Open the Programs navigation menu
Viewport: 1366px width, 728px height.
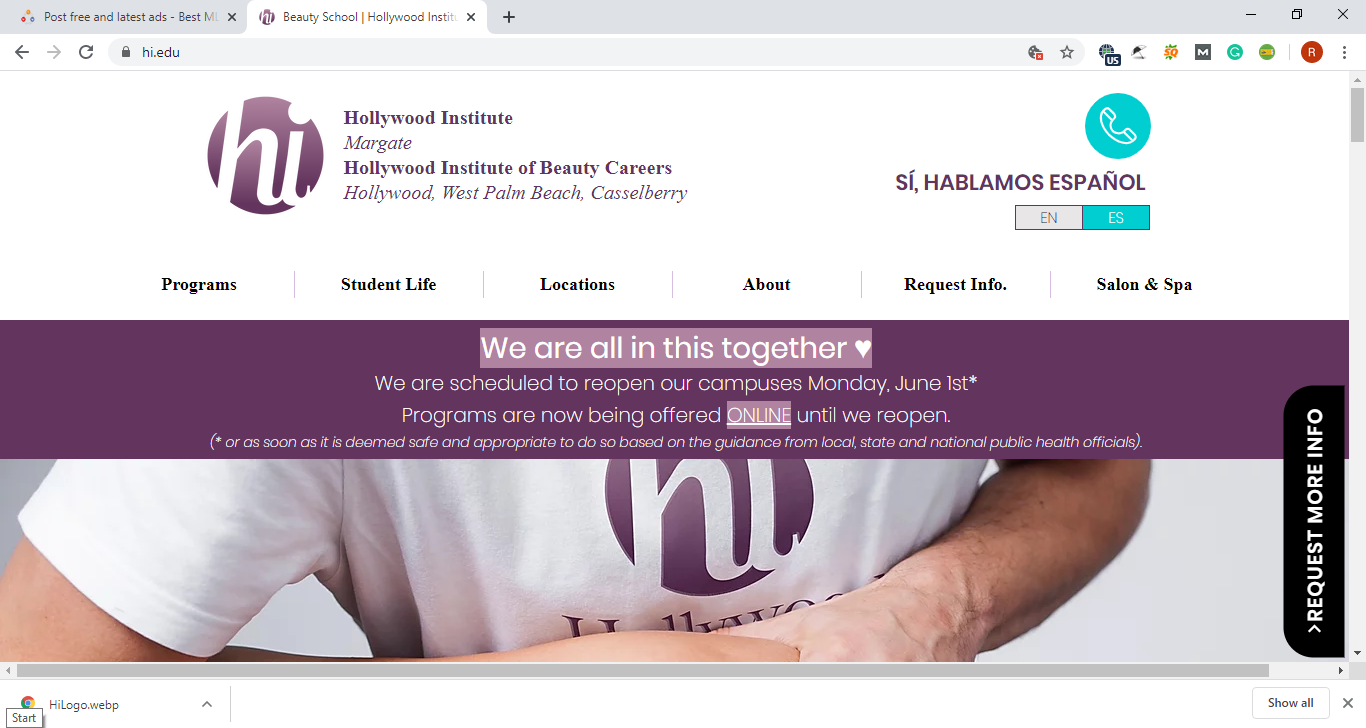199,284
